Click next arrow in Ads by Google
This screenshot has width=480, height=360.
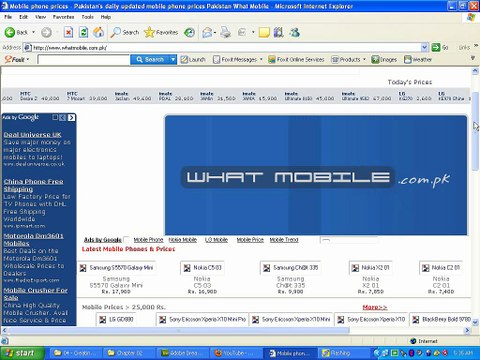[71, 117]
